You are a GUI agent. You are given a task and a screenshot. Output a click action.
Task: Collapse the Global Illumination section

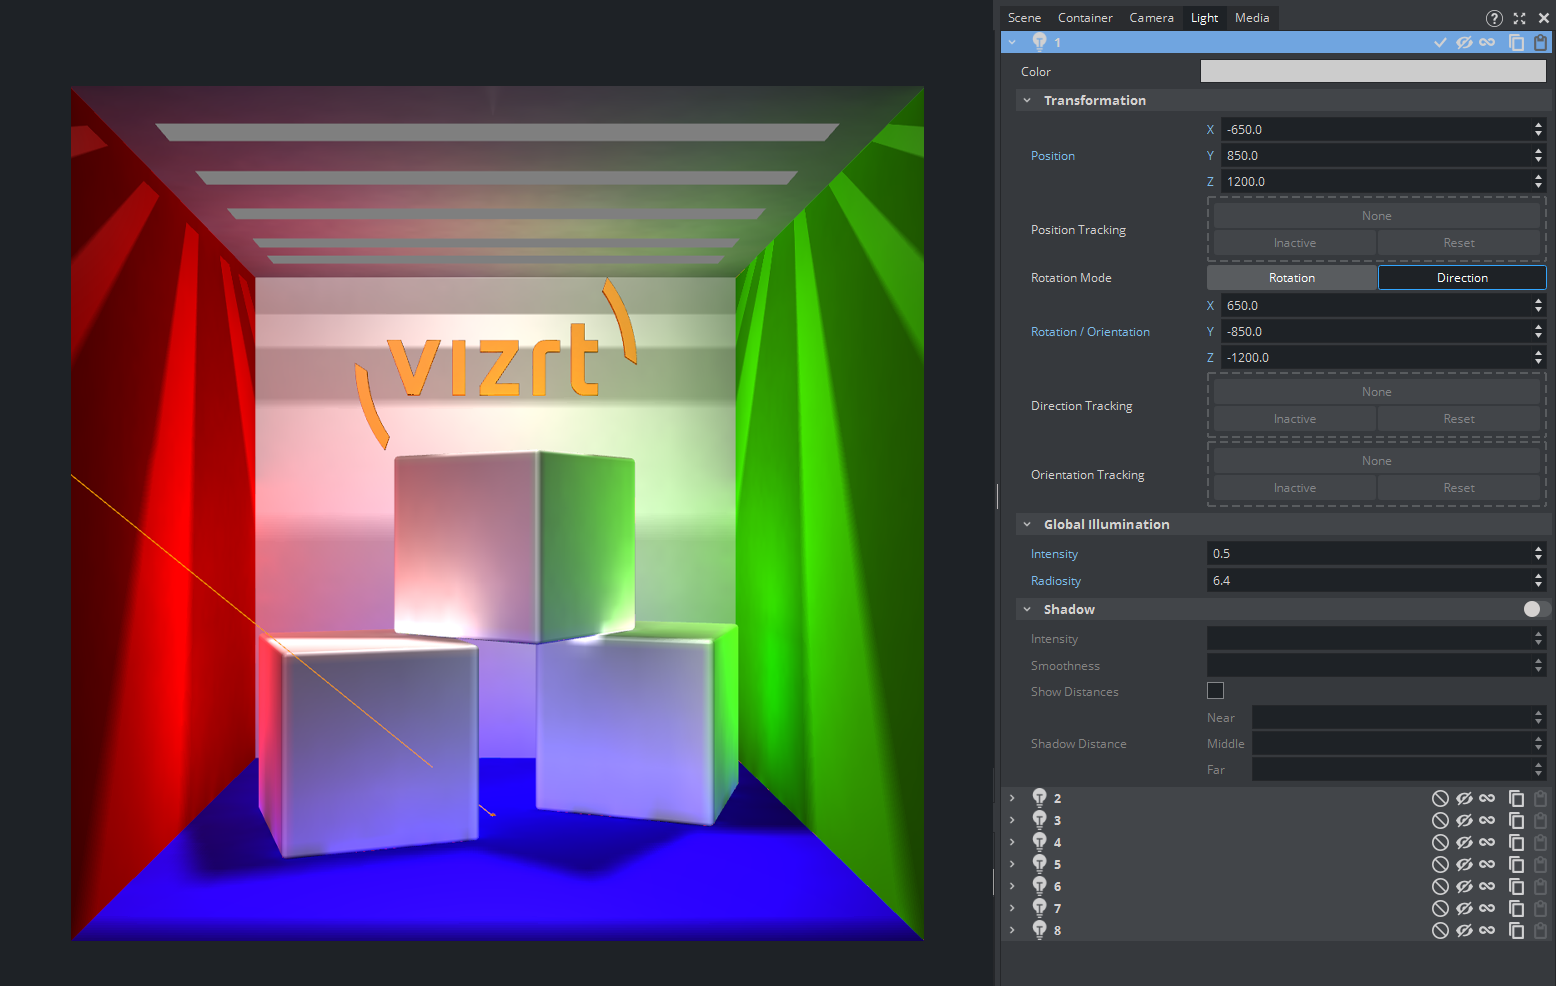(x=1027, y=524)
